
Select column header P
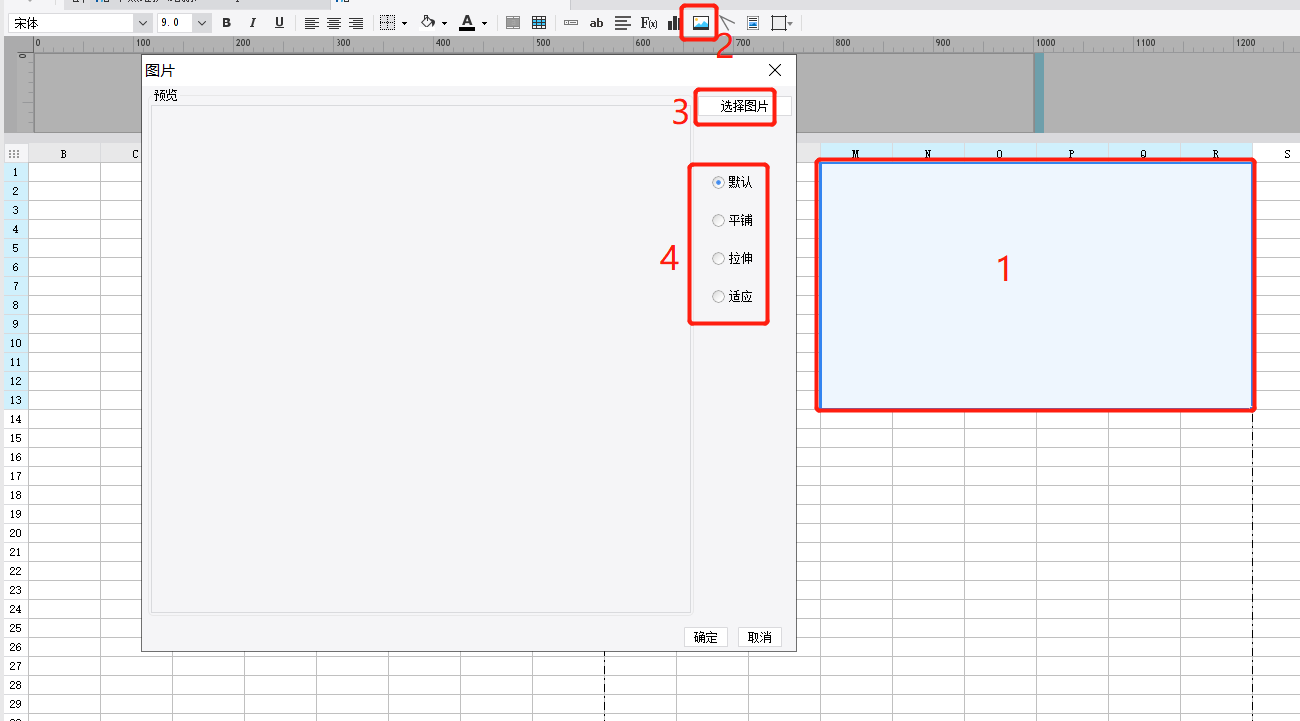click(x=1072, y=154)
